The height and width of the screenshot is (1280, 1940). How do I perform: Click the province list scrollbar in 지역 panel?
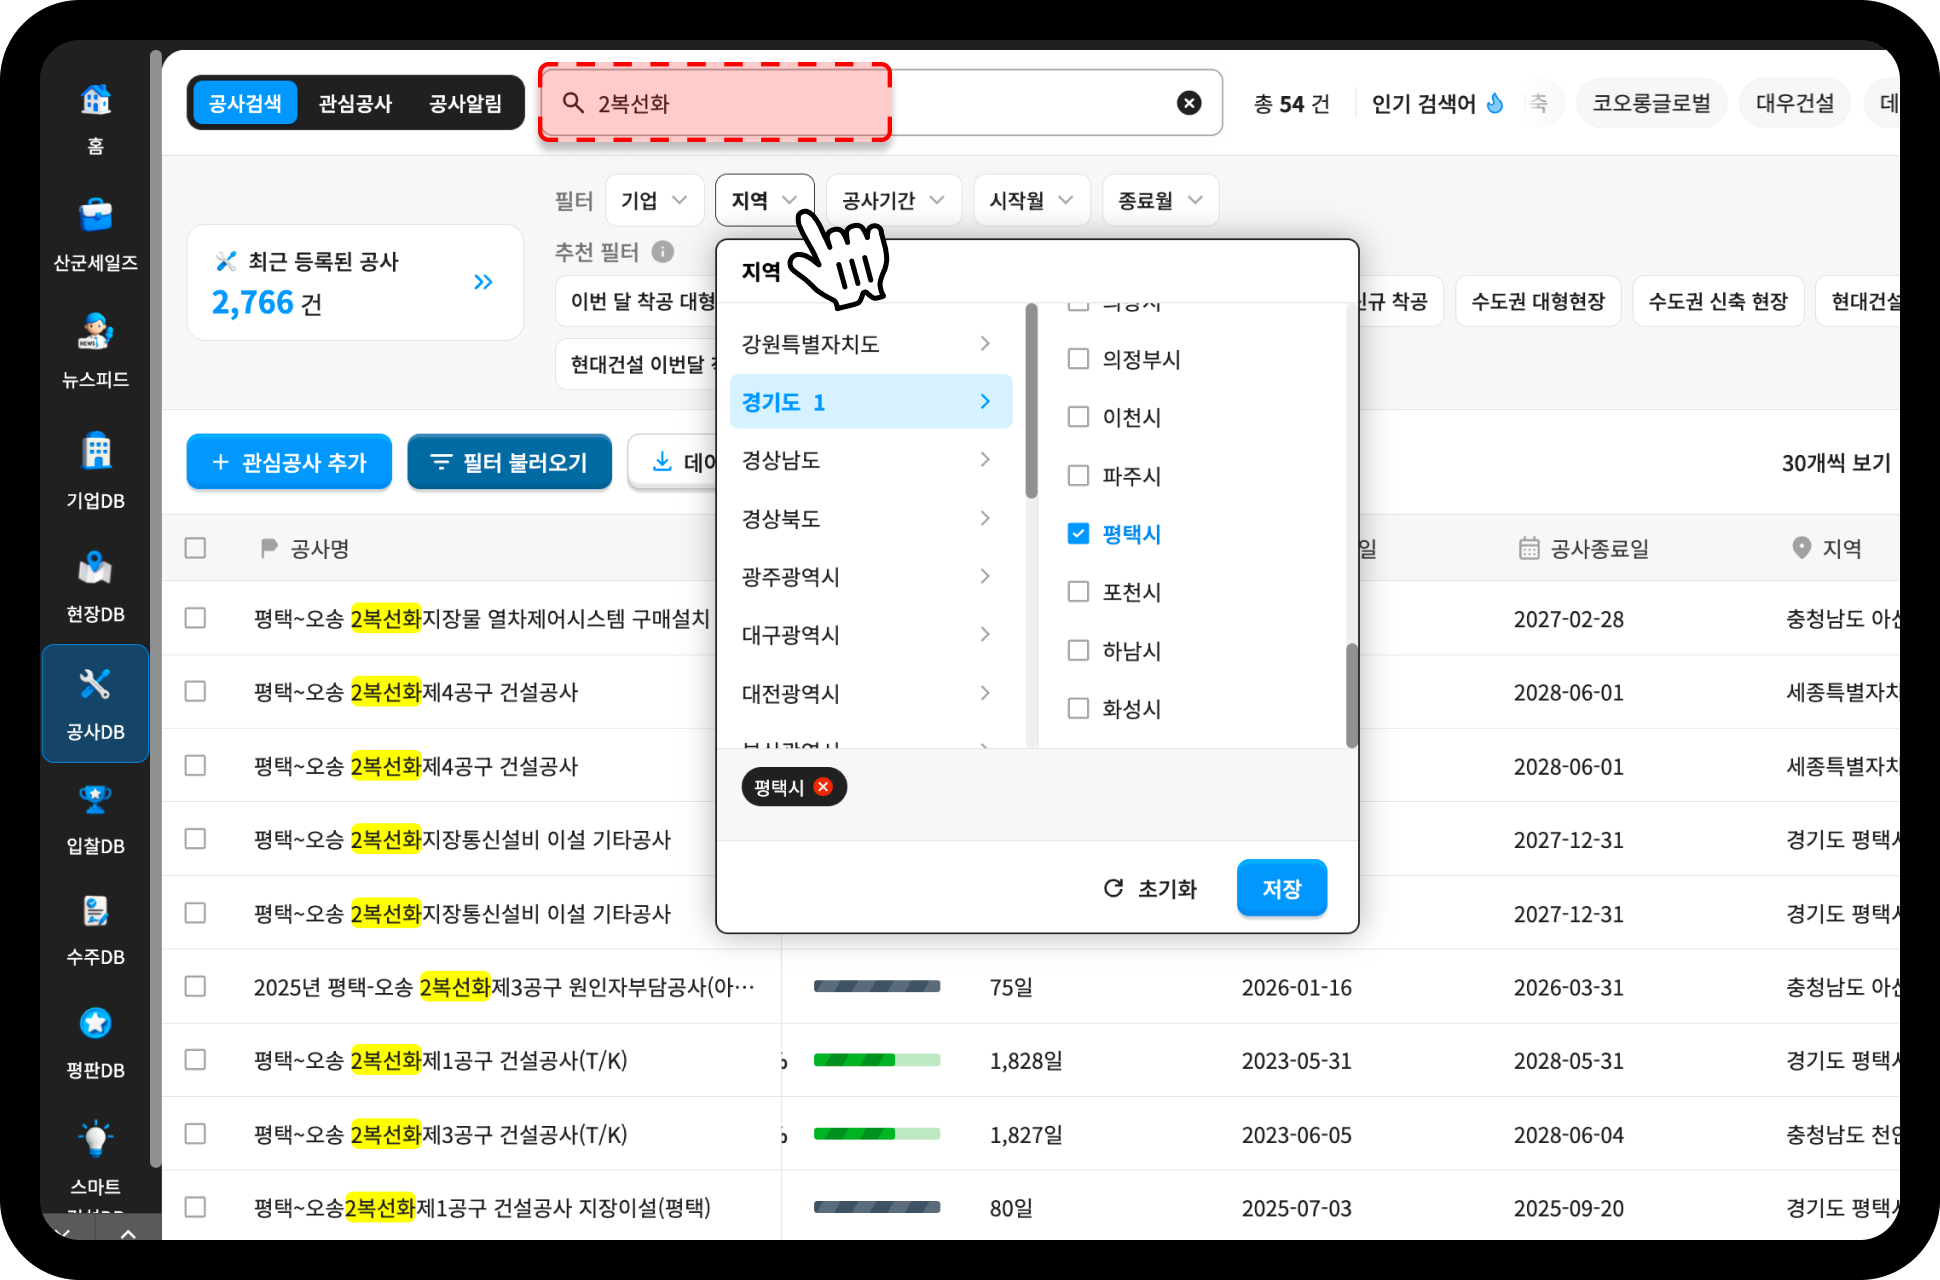point(1031,402)
